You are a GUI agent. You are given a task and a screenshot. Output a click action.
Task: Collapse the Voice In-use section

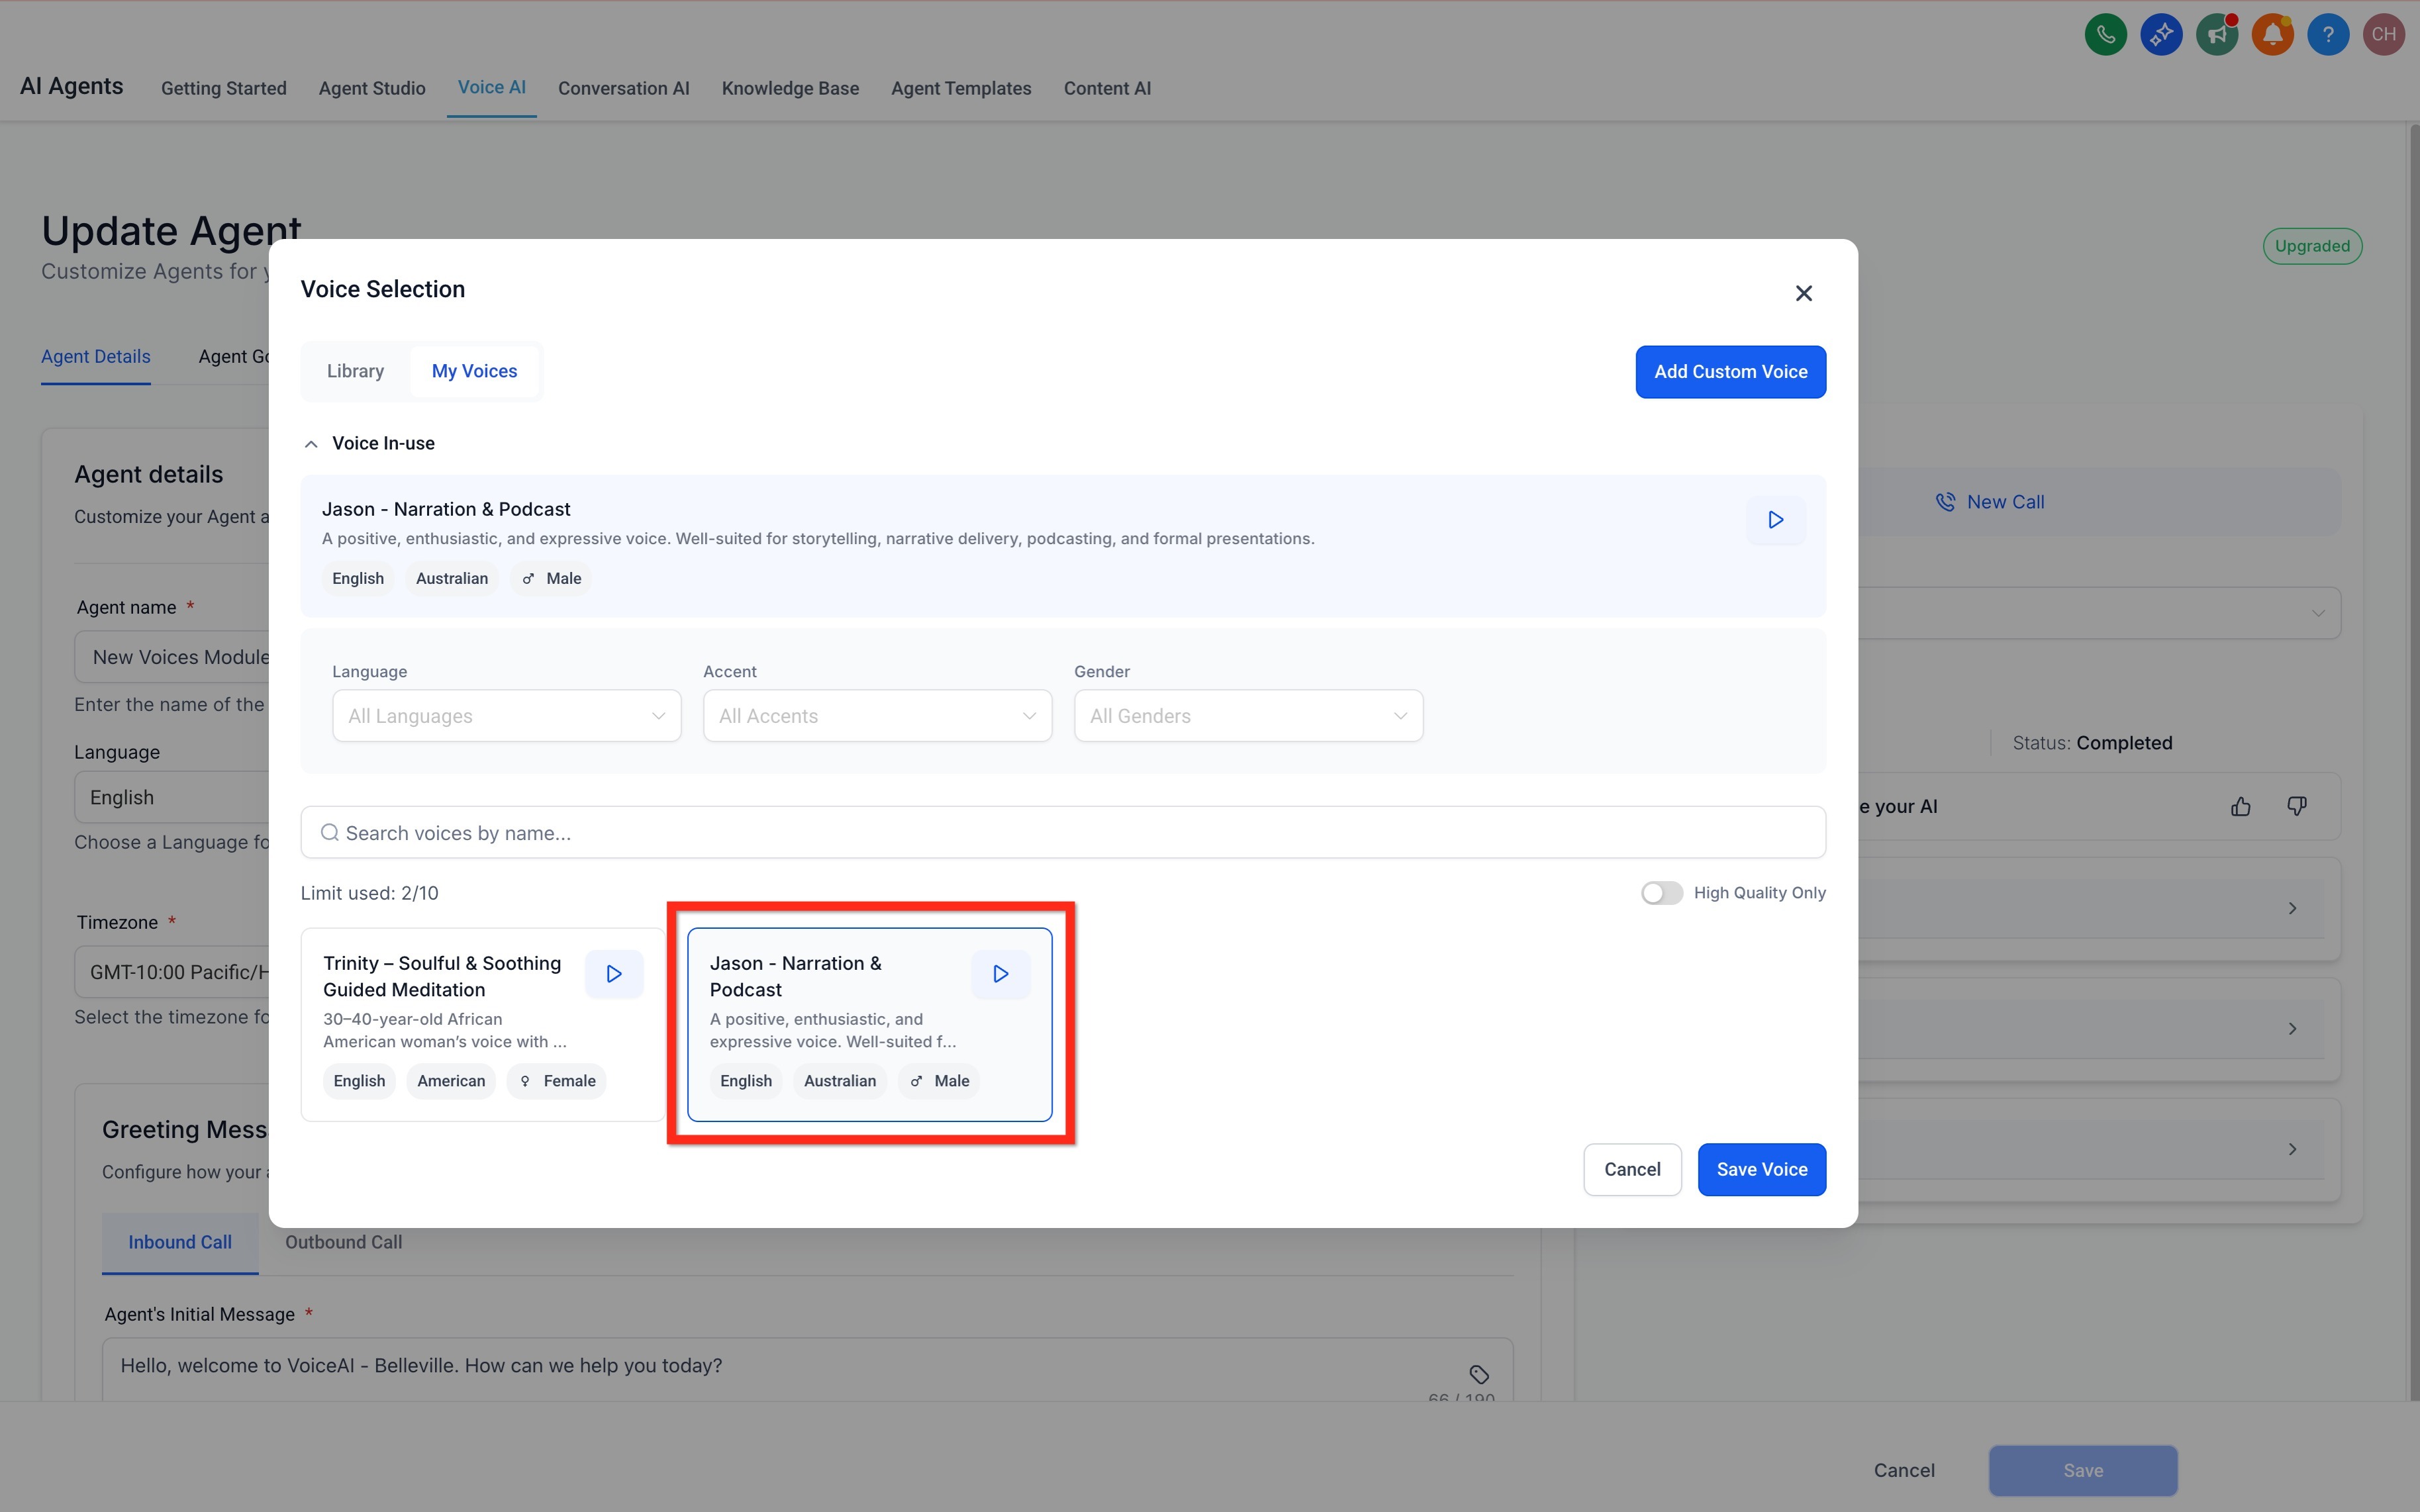coord(311,444)
